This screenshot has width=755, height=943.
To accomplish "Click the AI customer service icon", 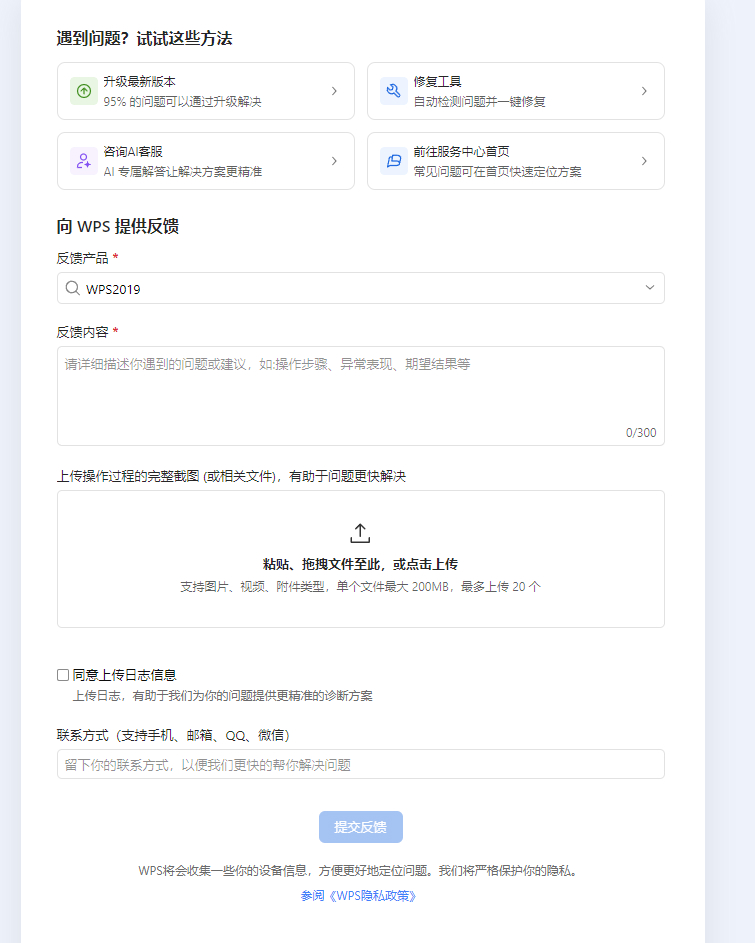I will coord(84,161).
